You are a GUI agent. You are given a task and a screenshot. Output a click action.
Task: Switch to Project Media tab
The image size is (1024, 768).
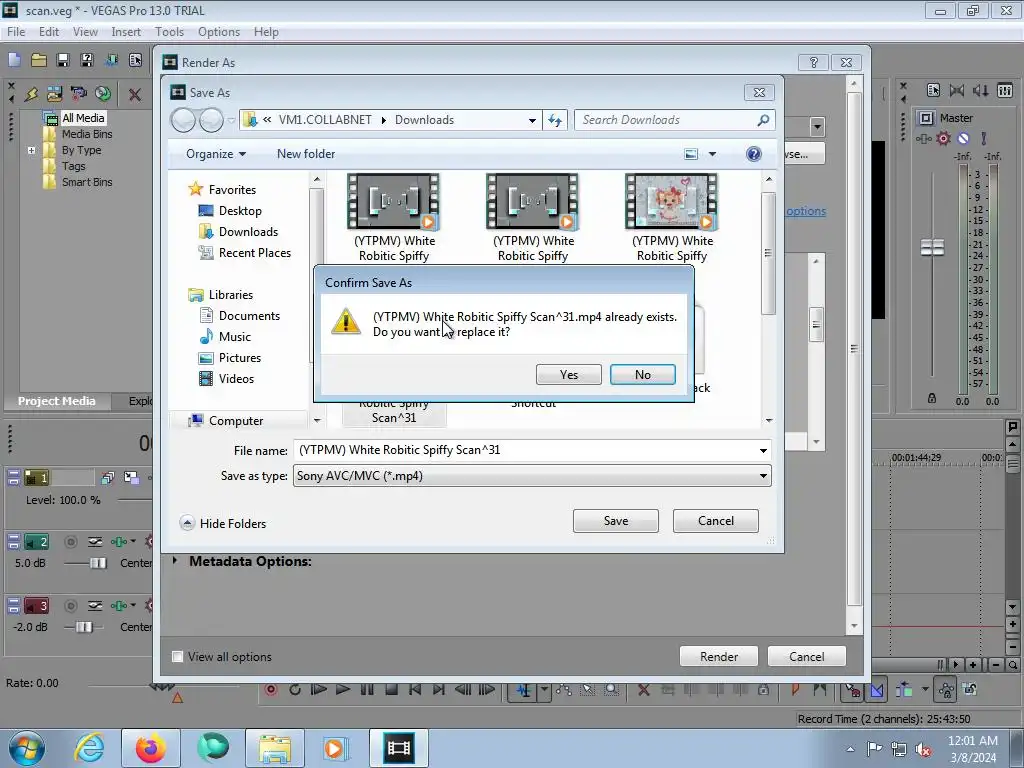tap(56, 401)
